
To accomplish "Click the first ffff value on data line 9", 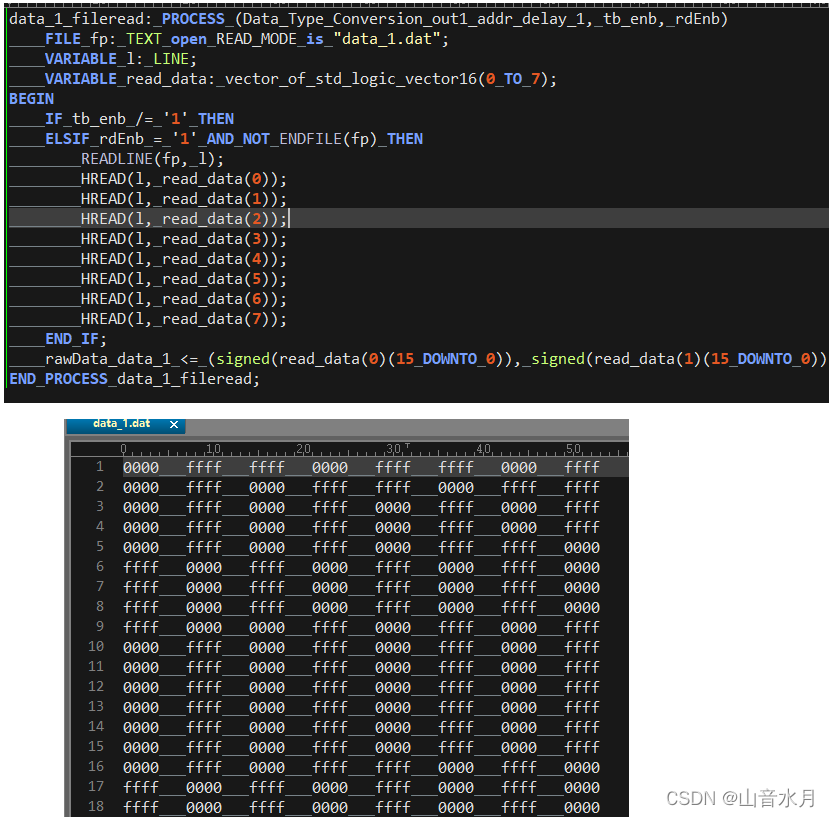I will 141,628.
